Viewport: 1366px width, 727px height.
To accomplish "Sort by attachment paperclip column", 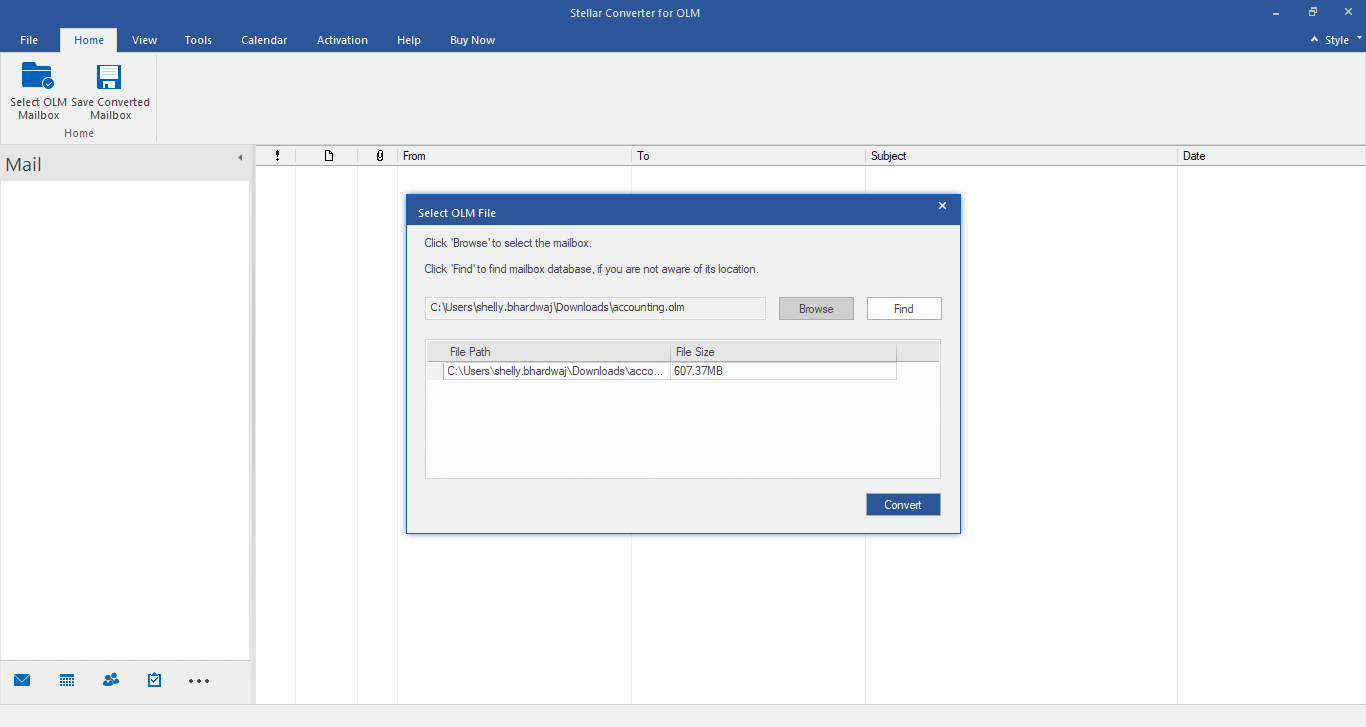I will click(379, 156).
